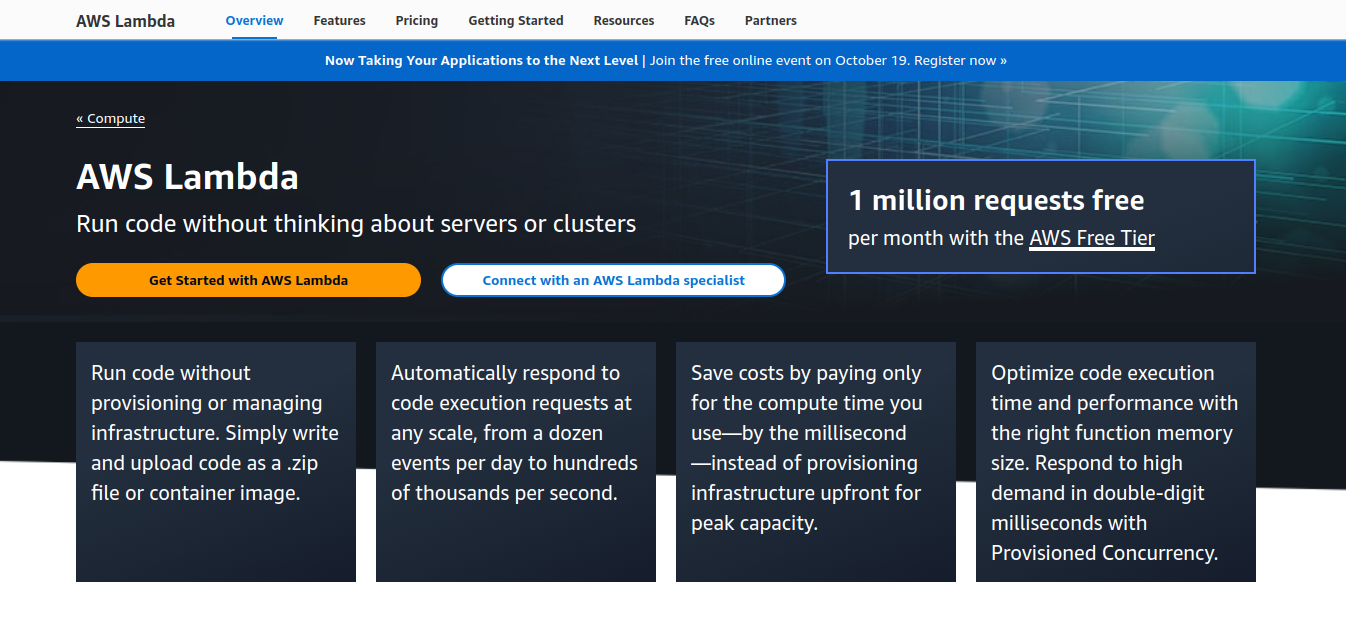Open the Features tab
This screenshot has height=628, width=1346.
(339, 20)
